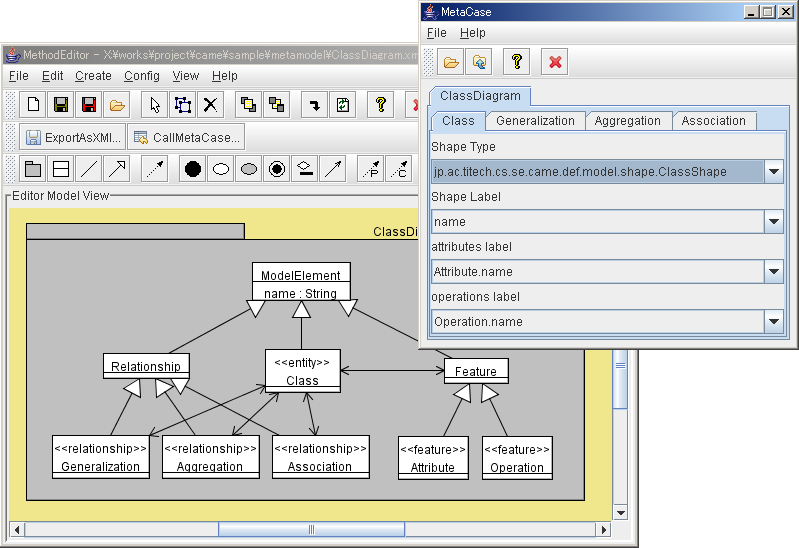The width and height of the screenshot is (799, 548).
Task: Select the solid diagonal arrow tool
Action: (x=333, y=169)
